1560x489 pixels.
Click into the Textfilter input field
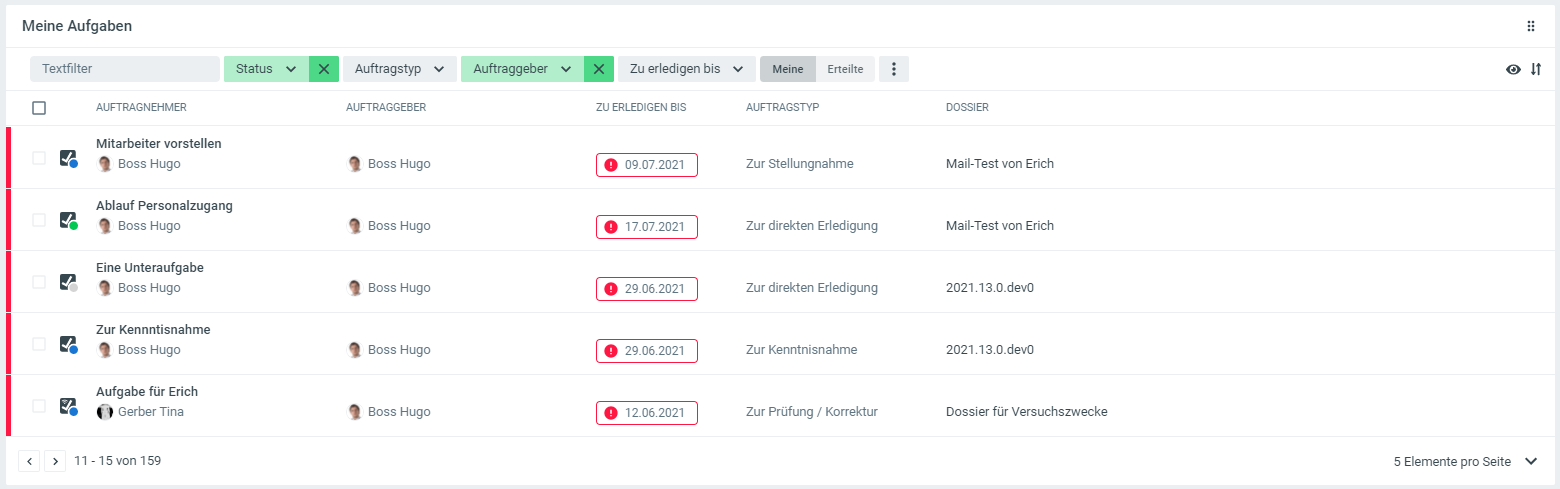point(125,69)
